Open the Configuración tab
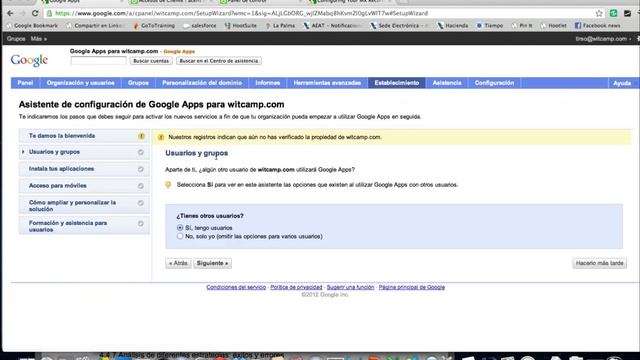640x360 pixels. coord(494,83)
